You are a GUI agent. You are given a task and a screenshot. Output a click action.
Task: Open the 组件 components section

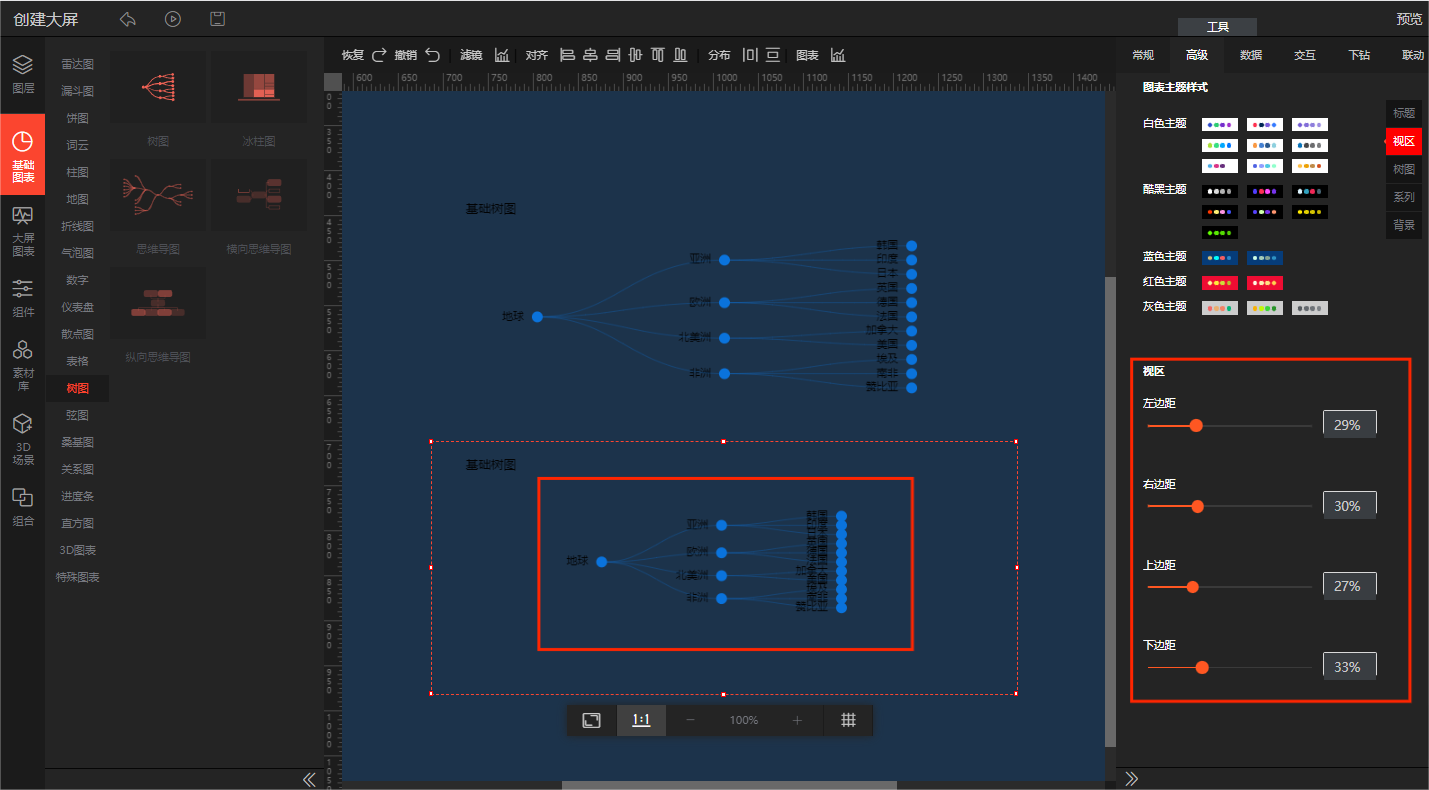22,298
